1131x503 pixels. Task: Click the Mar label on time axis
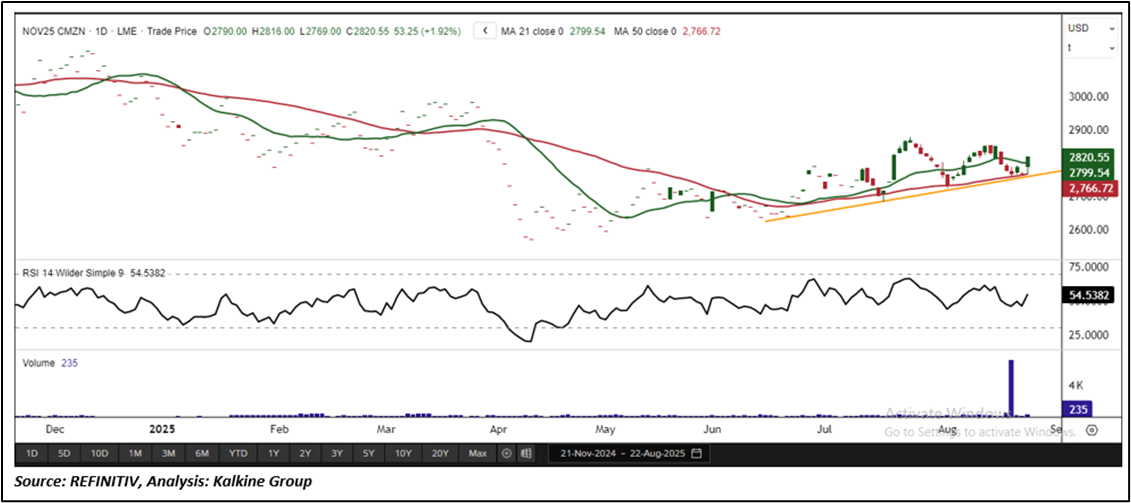point(384,429)
